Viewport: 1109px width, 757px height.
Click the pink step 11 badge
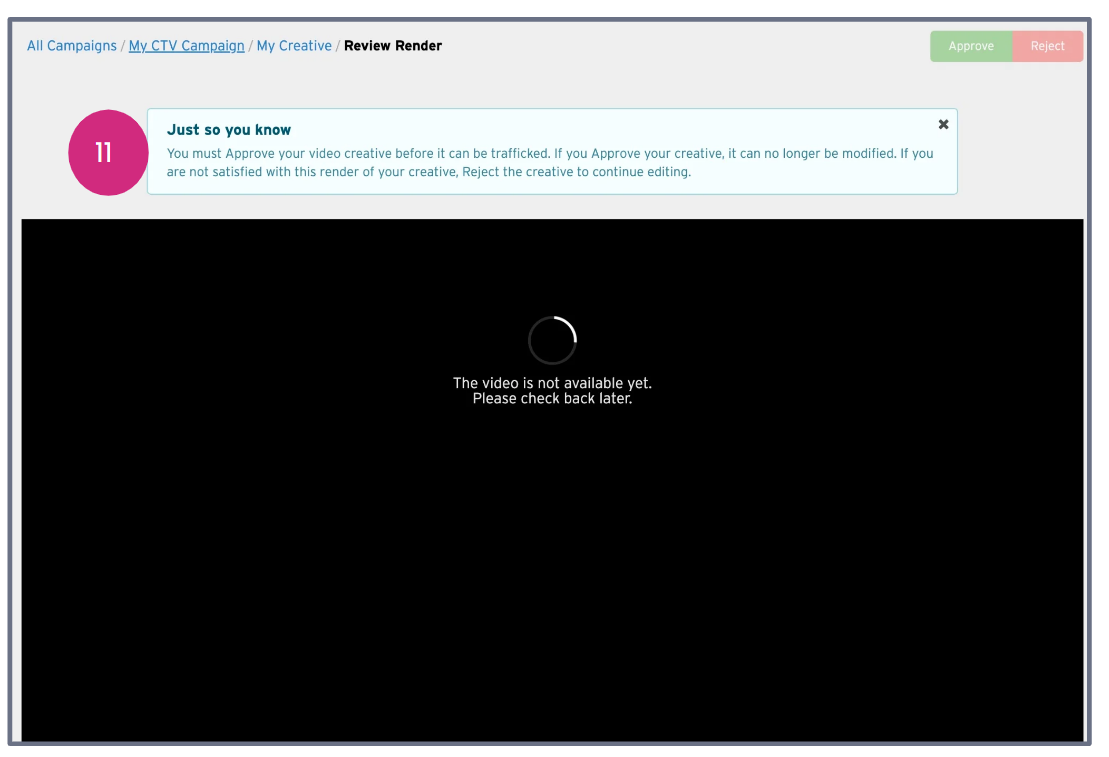pos(105,152)
